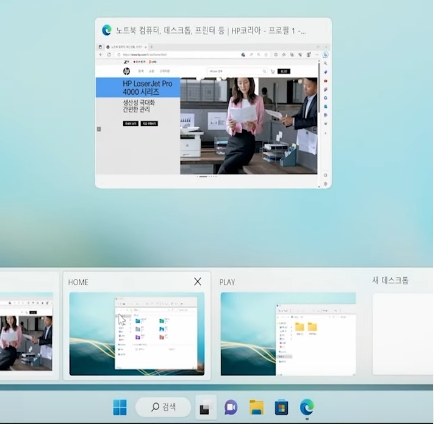Open Microsoft Store from the taskbar

tap(281, 407)
